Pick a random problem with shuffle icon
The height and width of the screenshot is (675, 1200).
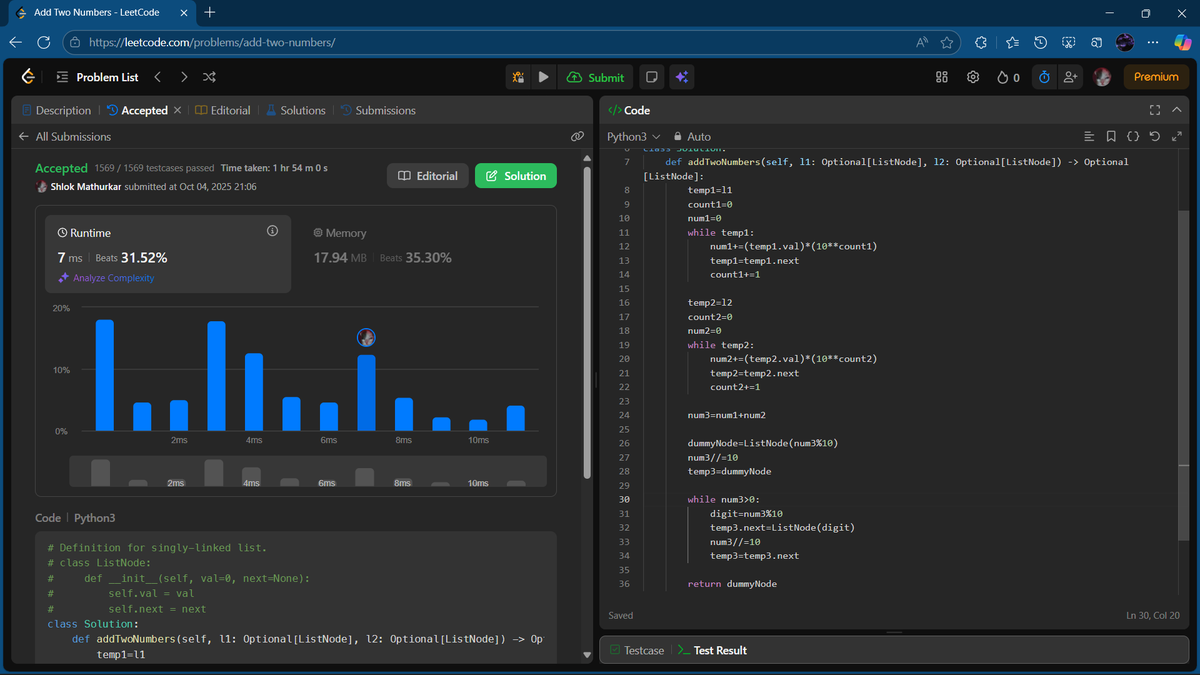click(209, 77)
